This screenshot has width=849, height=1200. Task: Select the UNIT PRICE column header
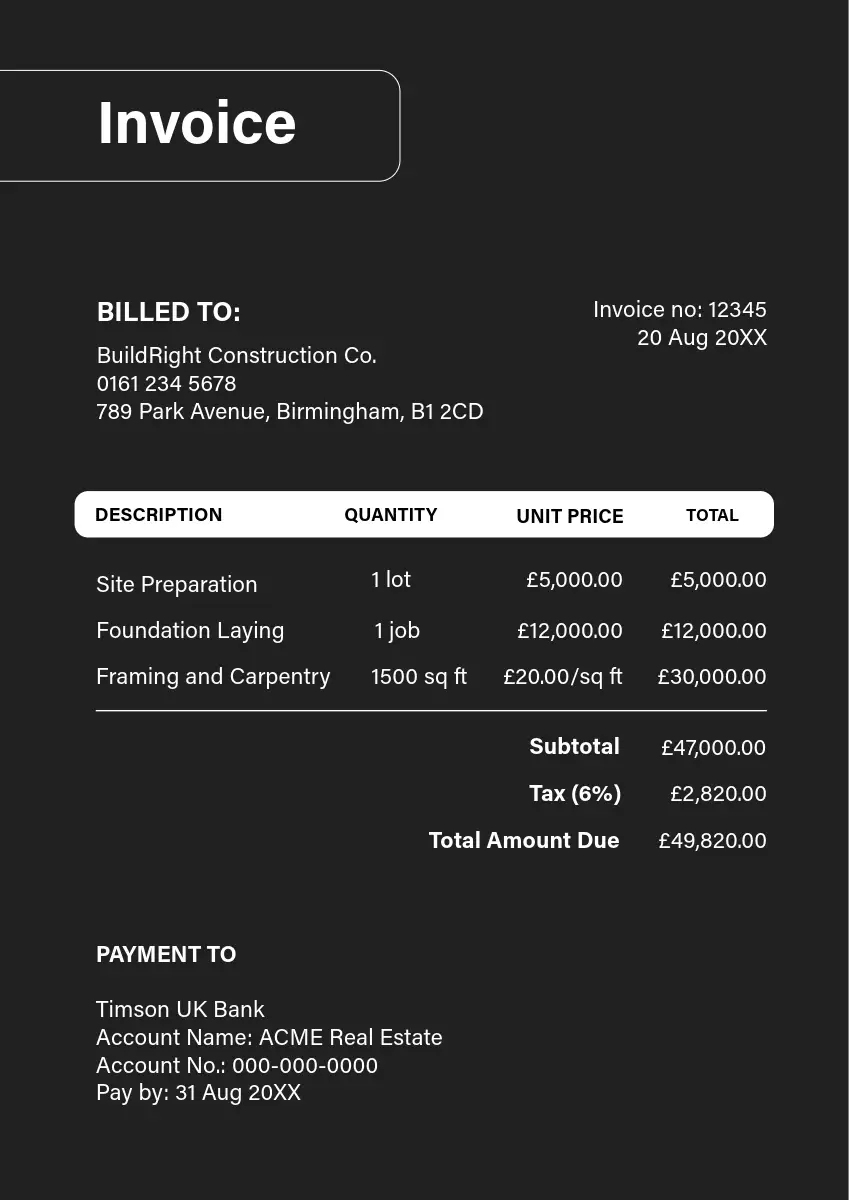(569, 516)
